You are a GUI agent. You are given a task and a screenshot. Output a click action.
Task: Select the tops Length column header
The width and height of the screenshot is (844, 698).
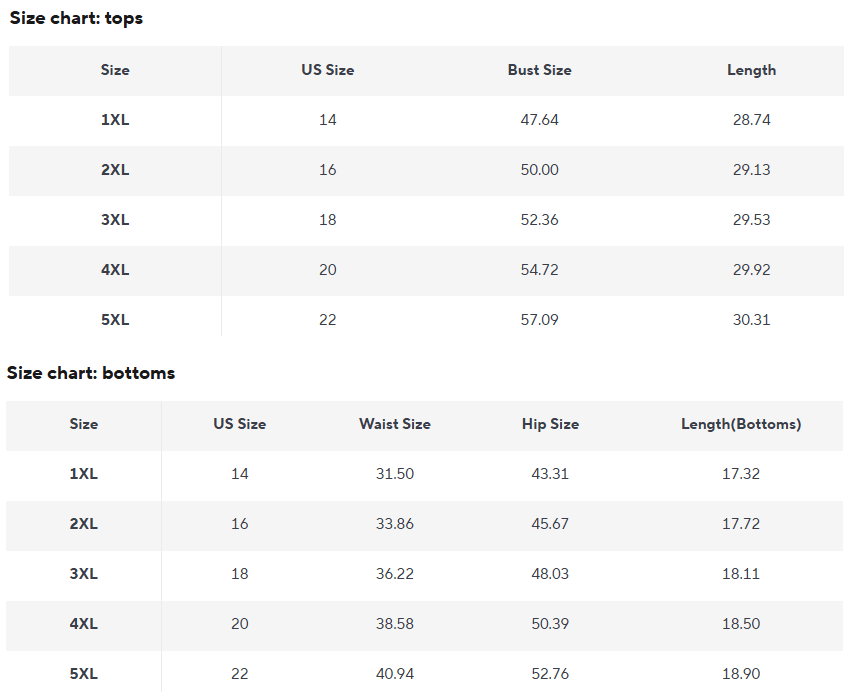tap(751, 70)
